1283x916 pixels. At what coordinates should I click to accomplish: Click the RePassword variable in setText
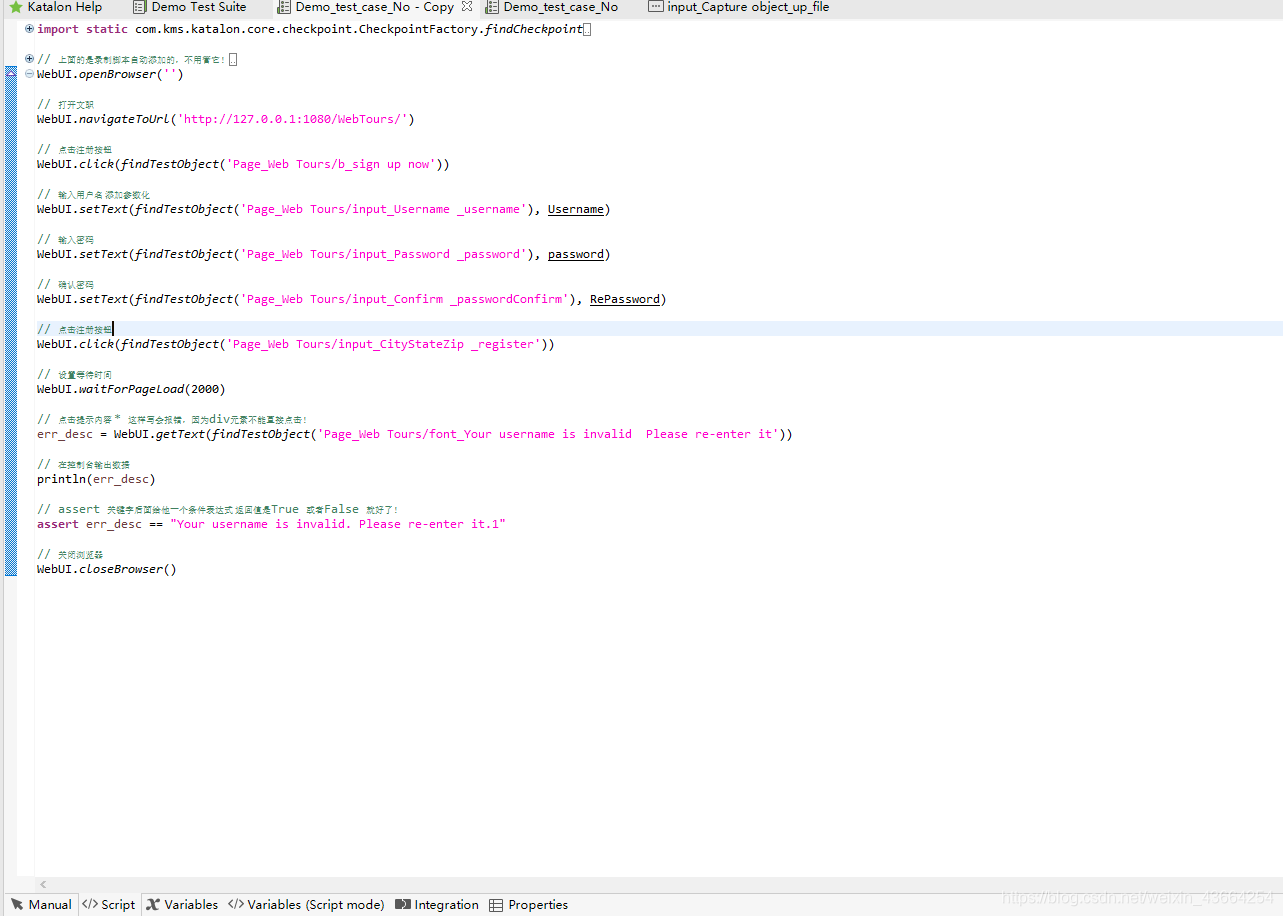click(x=625, y=299)
